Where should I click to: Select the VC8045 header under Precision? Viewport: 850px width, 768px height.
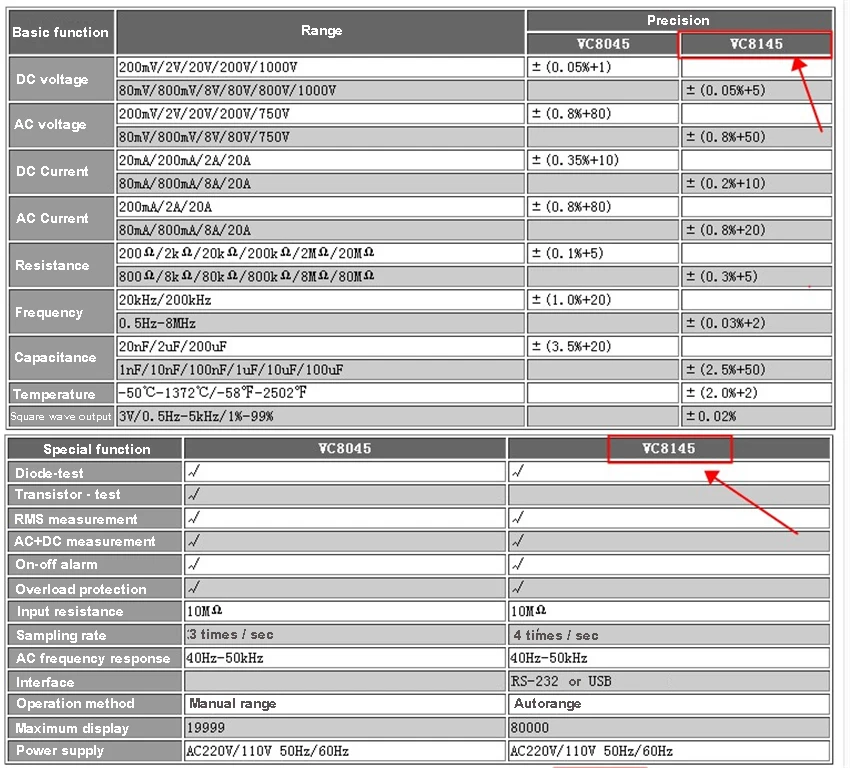pos(603,44)
